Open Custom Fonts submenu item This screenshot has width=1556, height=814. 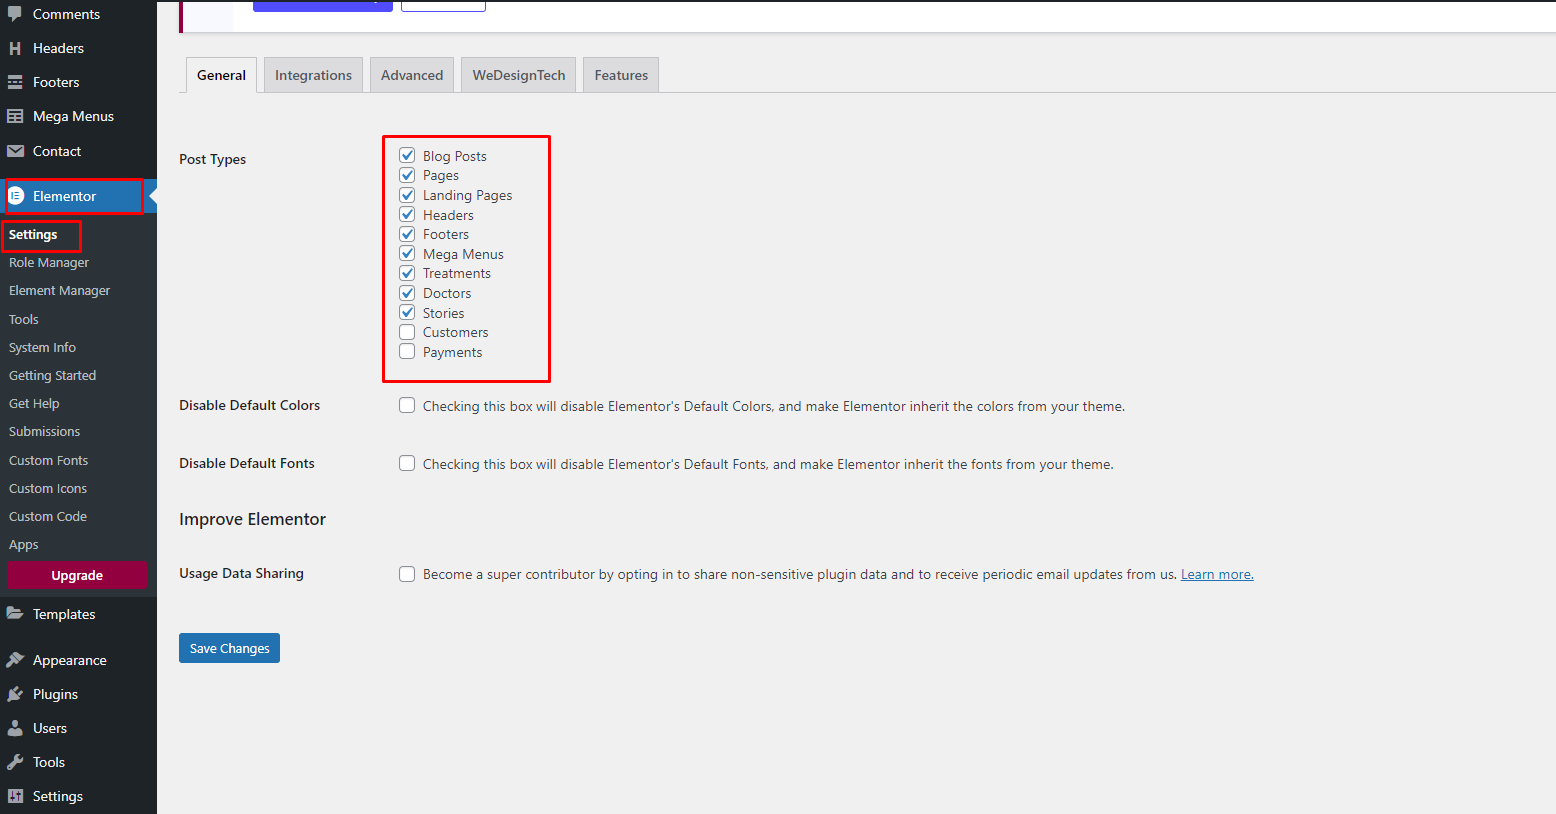[x=48, y=460]
